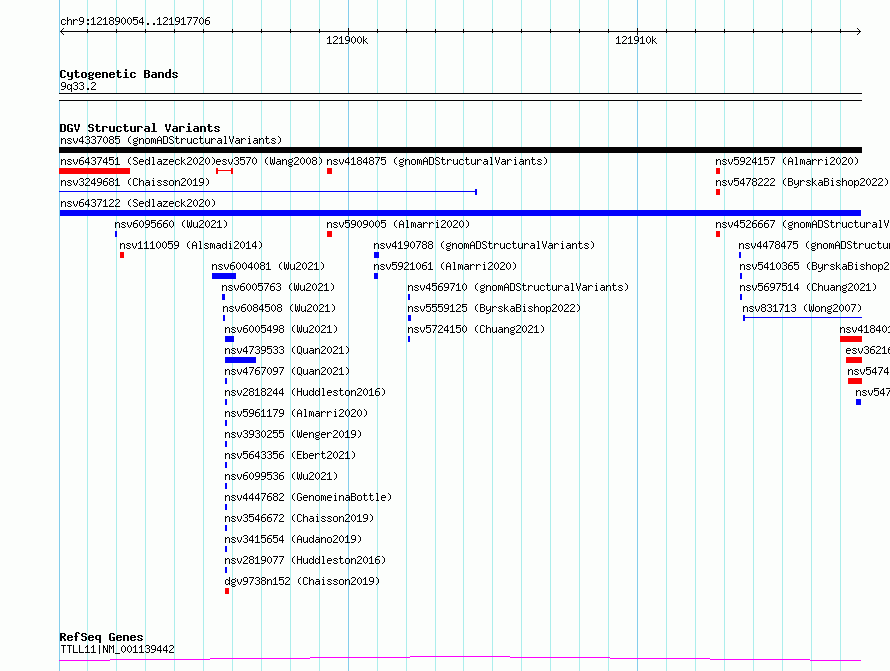Open nsv3930255 (Wenger2019) variant
Screen dimensions: 890x671
[x=293, y=434]
